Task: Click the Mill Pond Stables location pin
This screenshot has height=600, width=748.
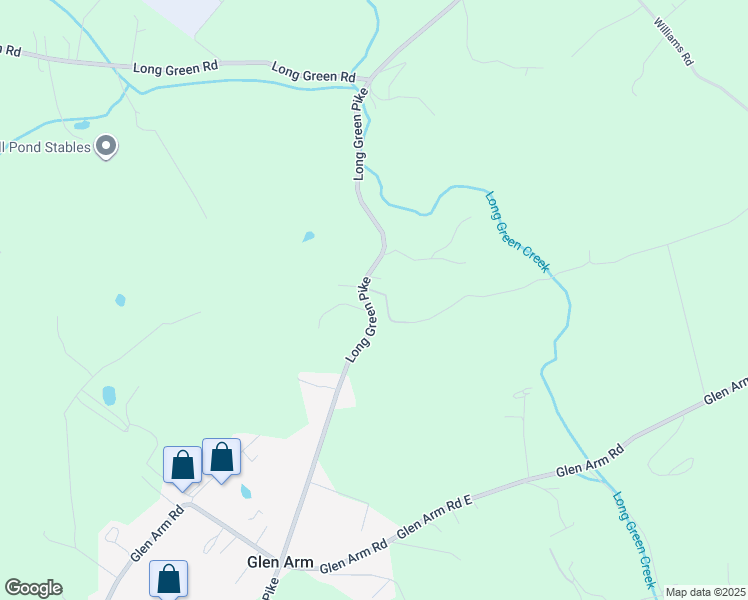Action: click(x=106, y=147)
